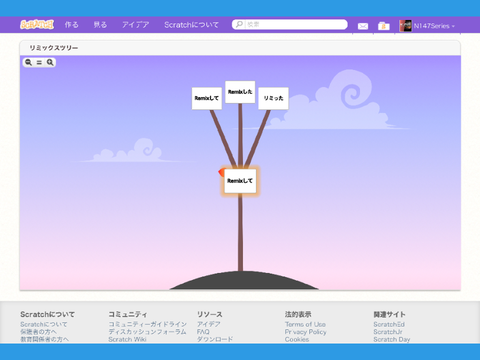480x360 pixels.
Task: Open the 見る menu item
Action: 100,25
